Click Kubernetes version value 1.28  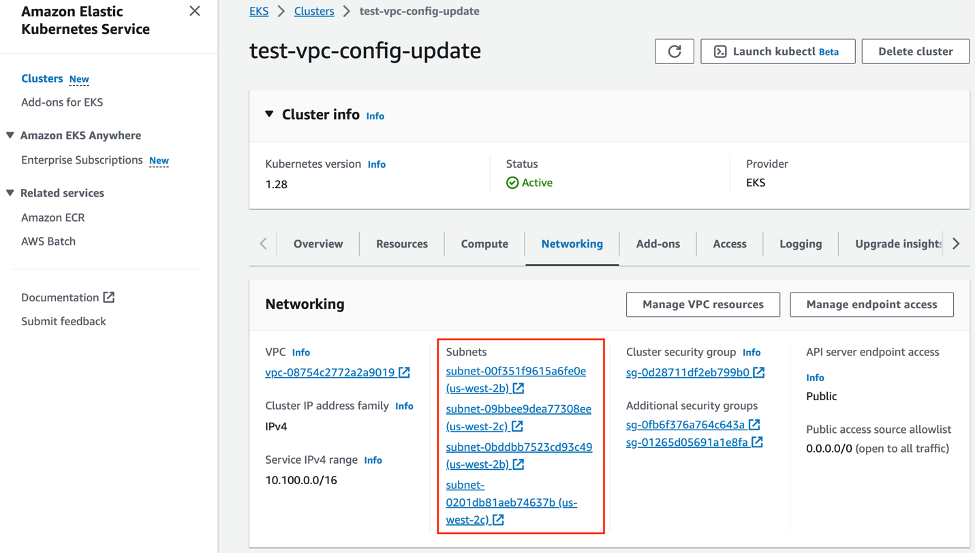276,184
